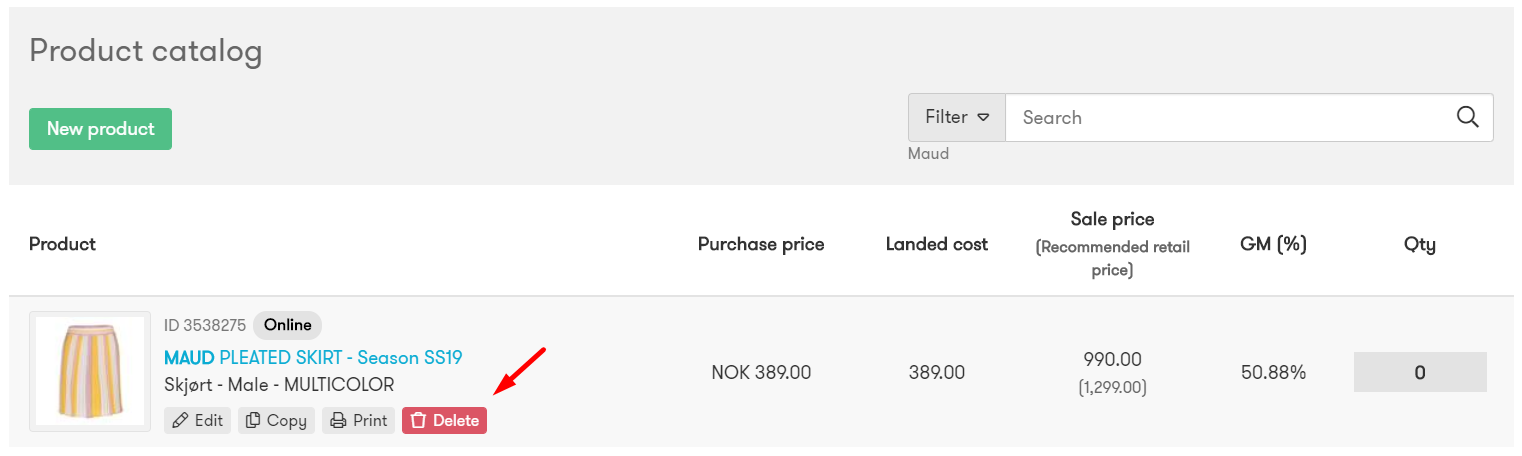Sort by Qty column header
The width and height of the screenshot is (1522, 456).
pyautogui.click(x=1420, y=244)
